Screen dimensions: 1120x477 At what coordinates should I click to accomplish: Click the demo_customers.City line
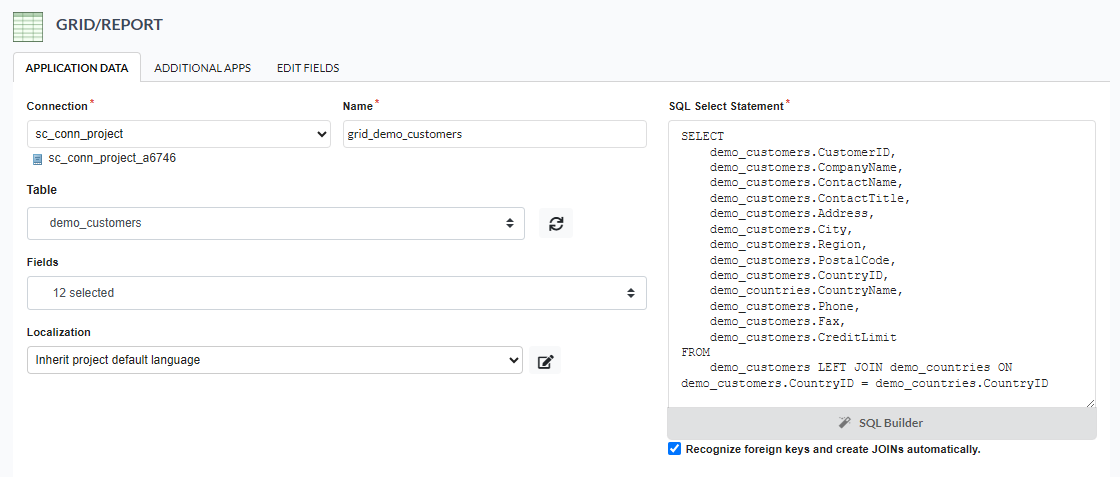[781, 229]
